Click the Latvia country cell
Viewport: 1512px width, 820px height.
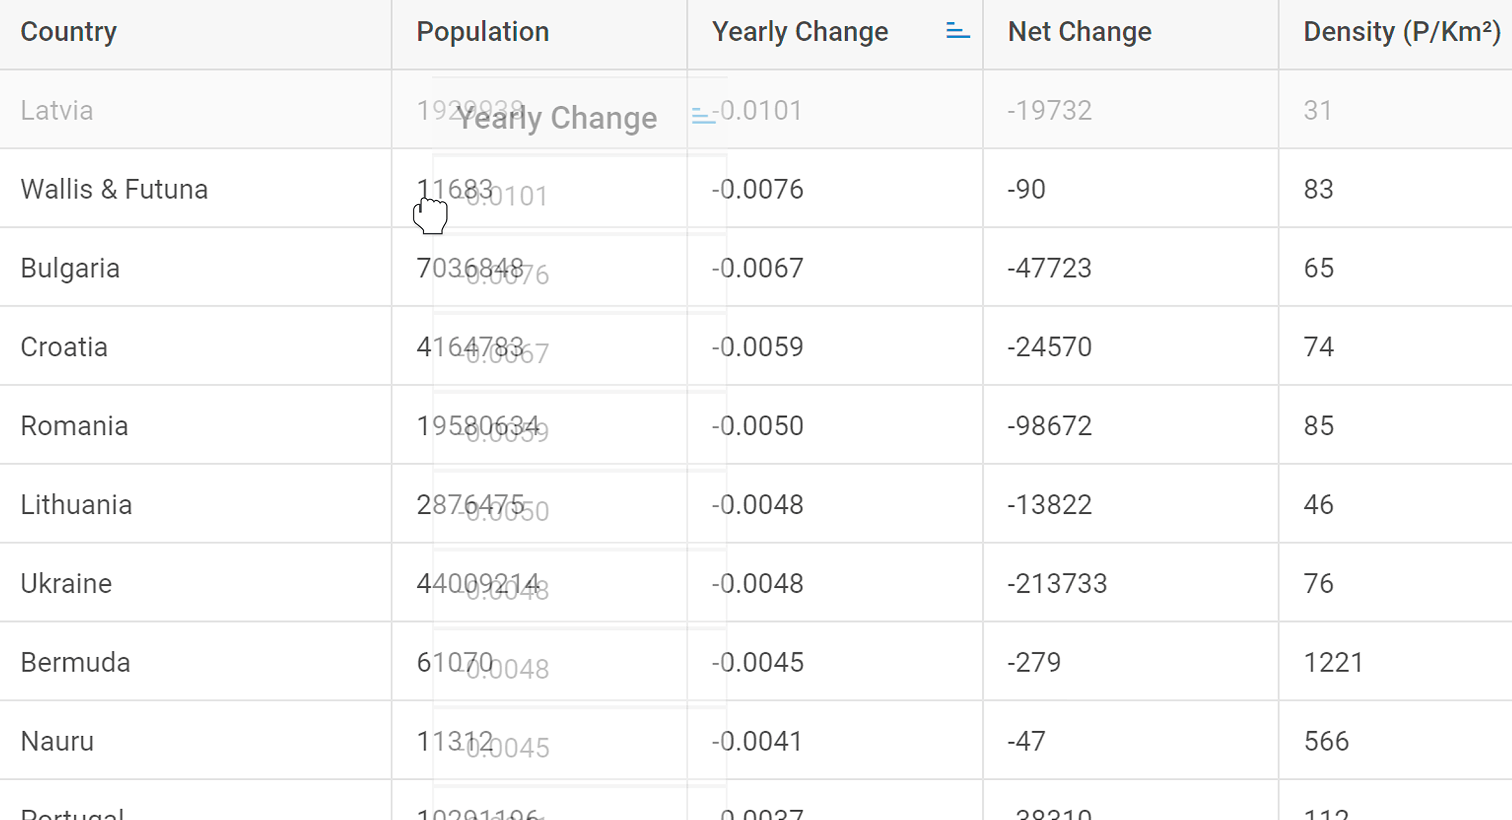[x=195, y=110]
